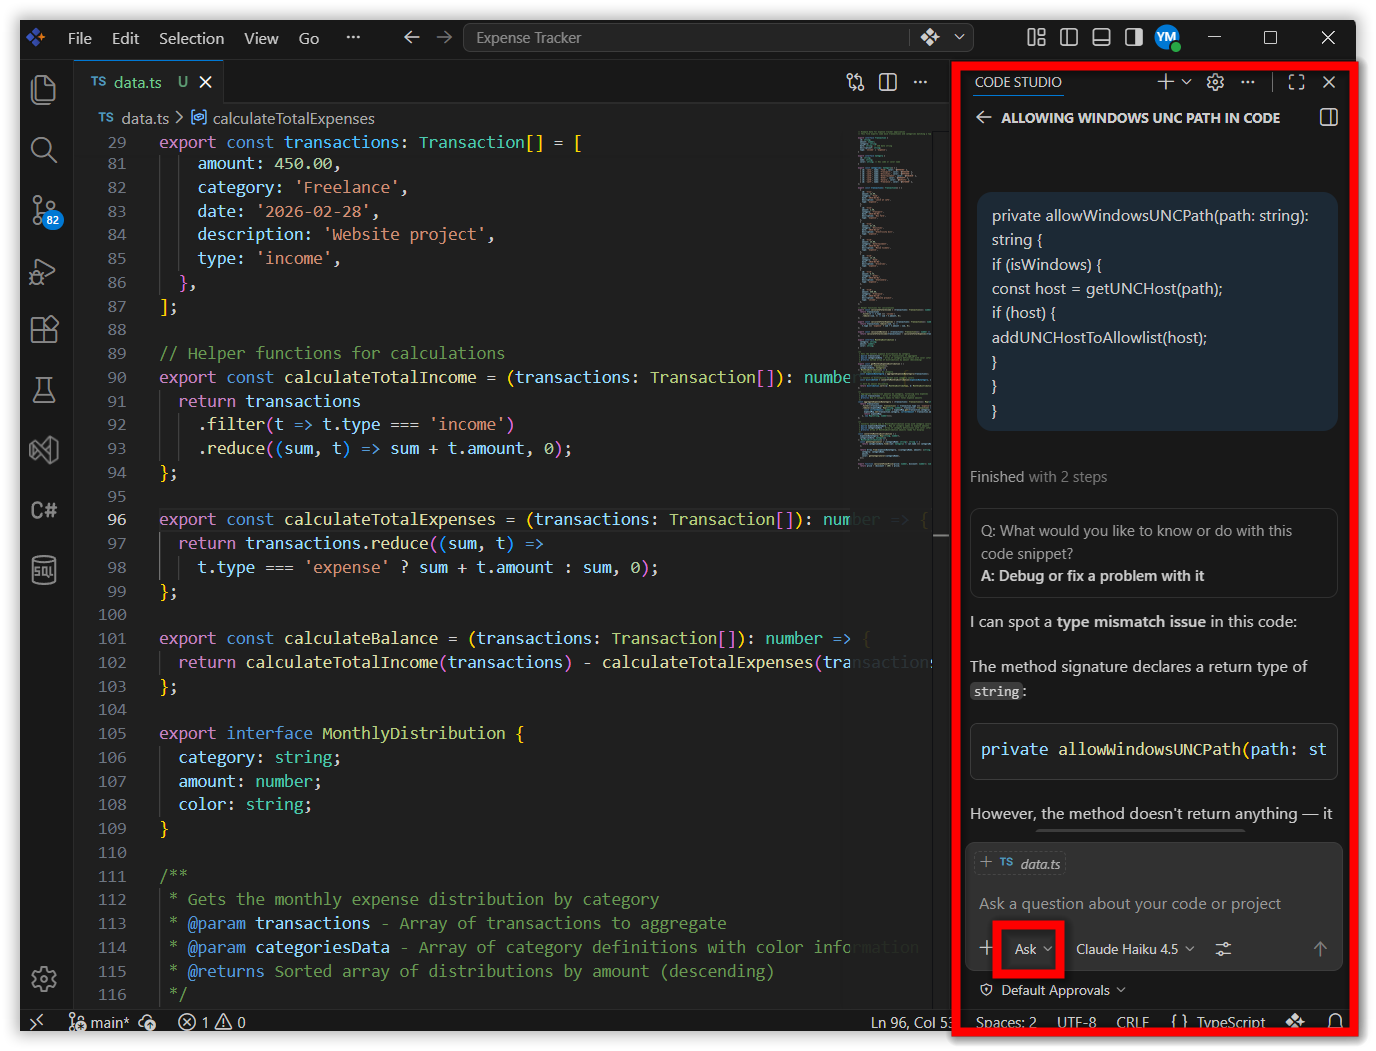1376x1051 pixels.
Task: Open Code Studio chat settings gear
Action: click(1216, 82)
